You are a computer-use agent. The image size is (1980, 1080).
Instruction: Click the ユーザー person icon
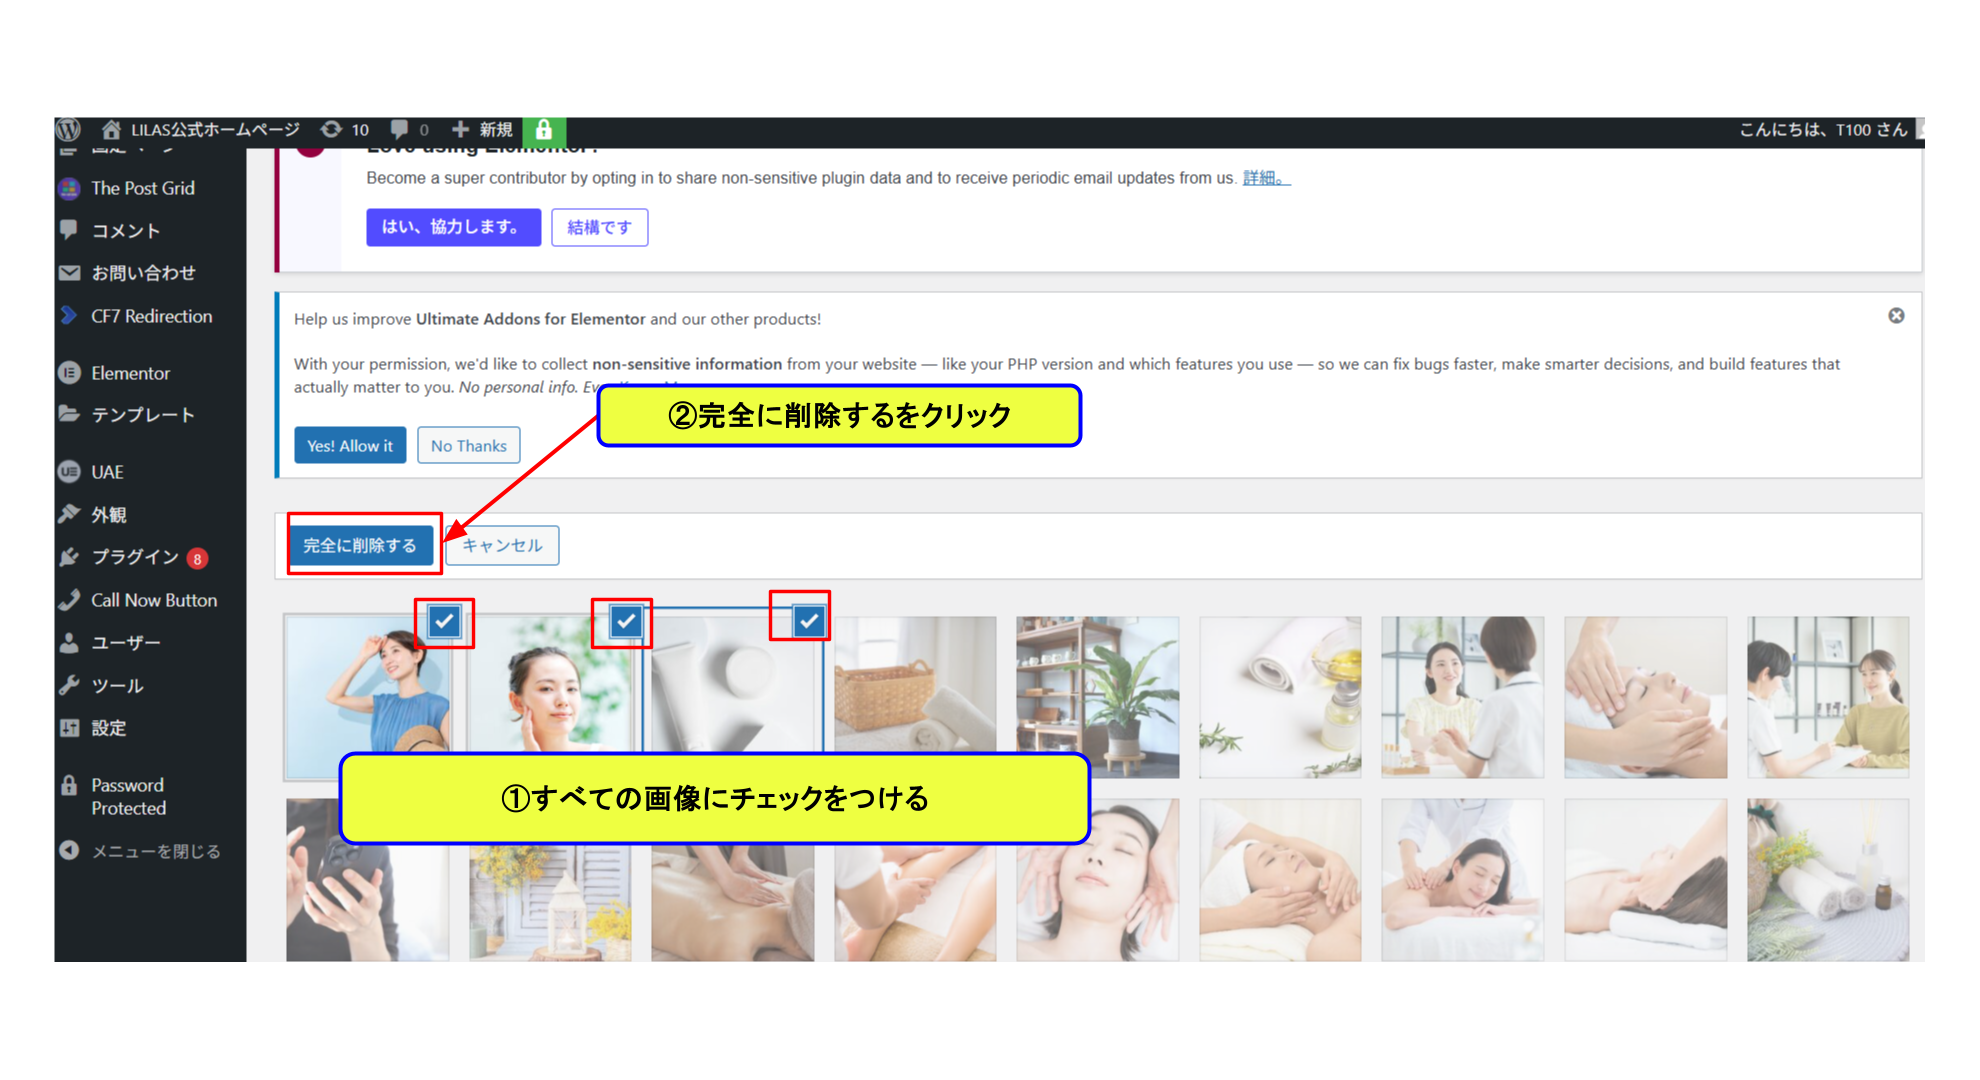tap(69, 643)
